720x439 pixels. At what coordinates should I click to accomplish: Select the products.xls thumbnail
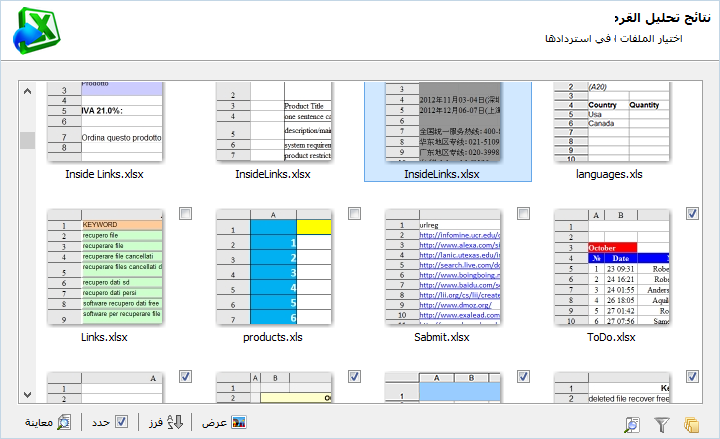coord(274,267)
